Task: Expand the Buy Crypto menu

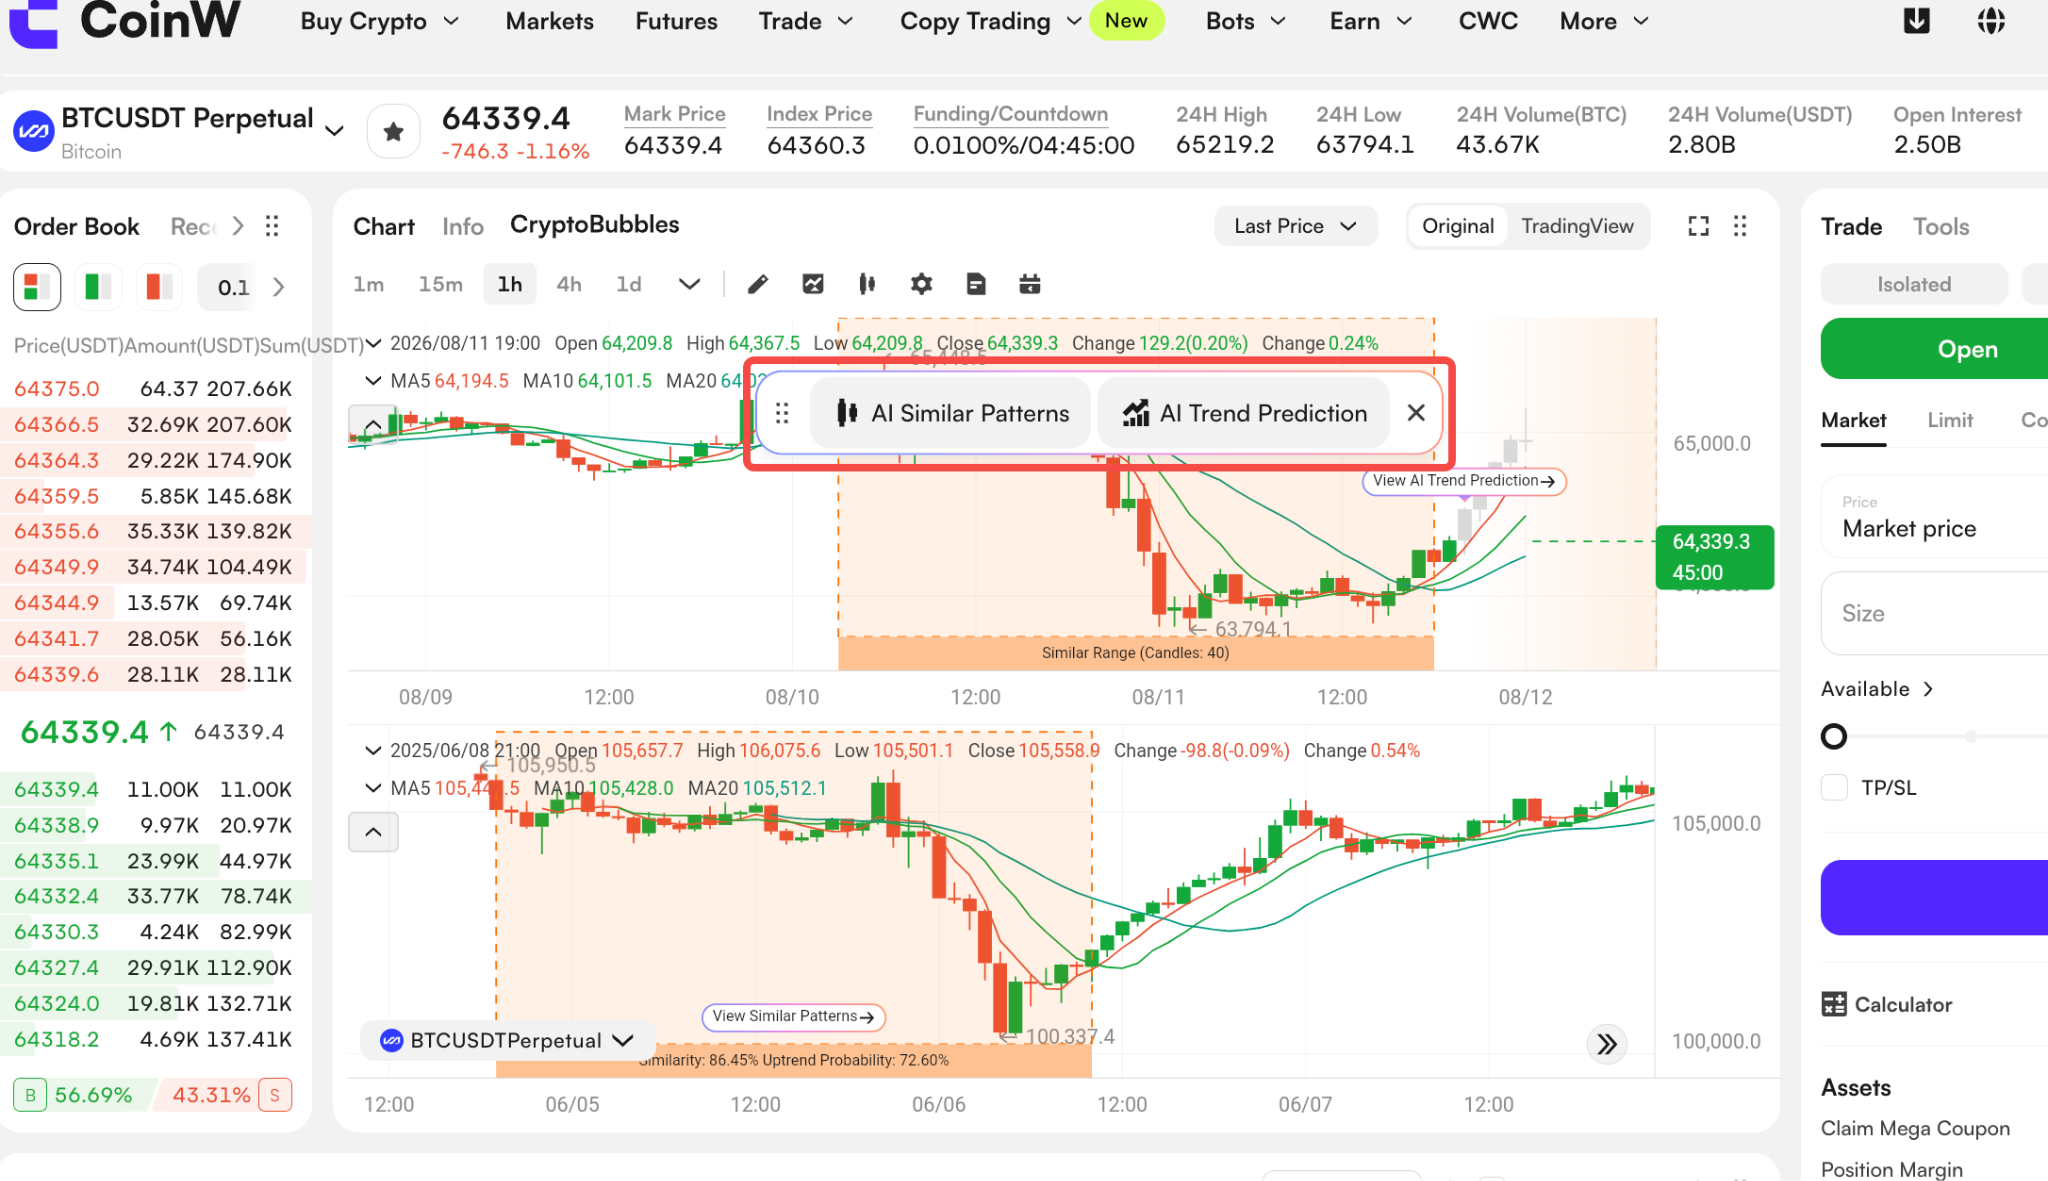Action: 380,21
